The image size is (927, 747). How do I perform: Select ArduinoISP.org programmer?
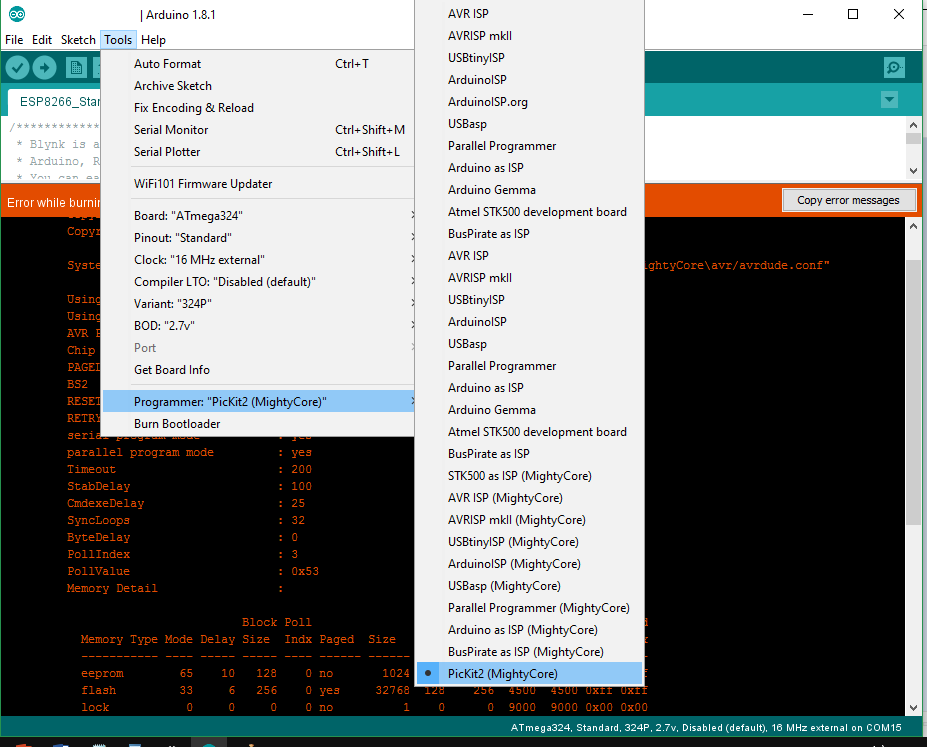(529, 102)
